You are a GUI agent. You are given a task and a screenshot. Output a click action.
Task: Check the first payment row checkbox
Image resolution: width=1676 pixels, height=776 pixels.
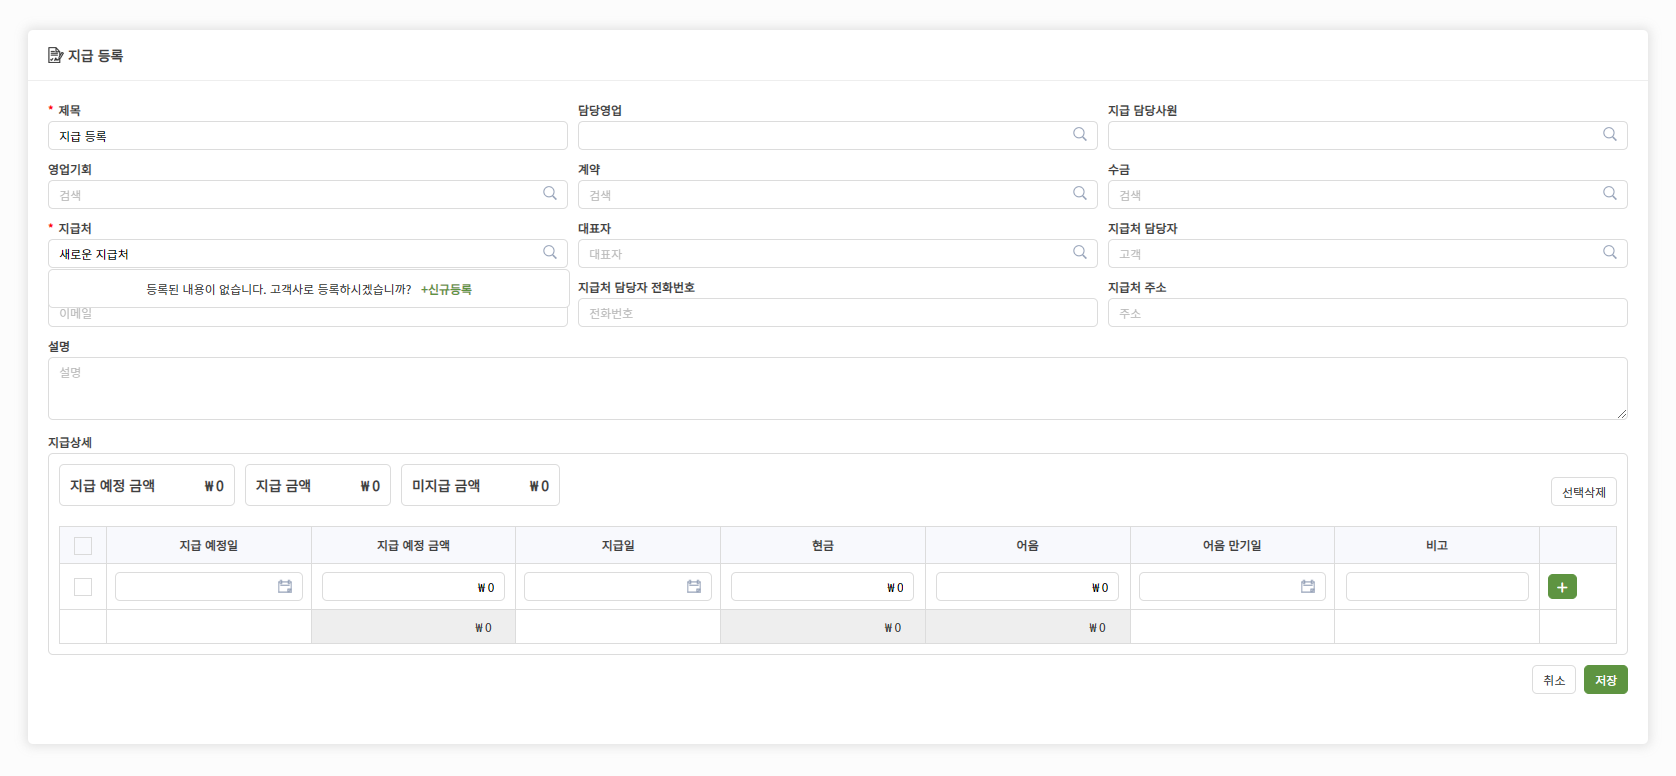pyautogui.click(x=83, y=587)
